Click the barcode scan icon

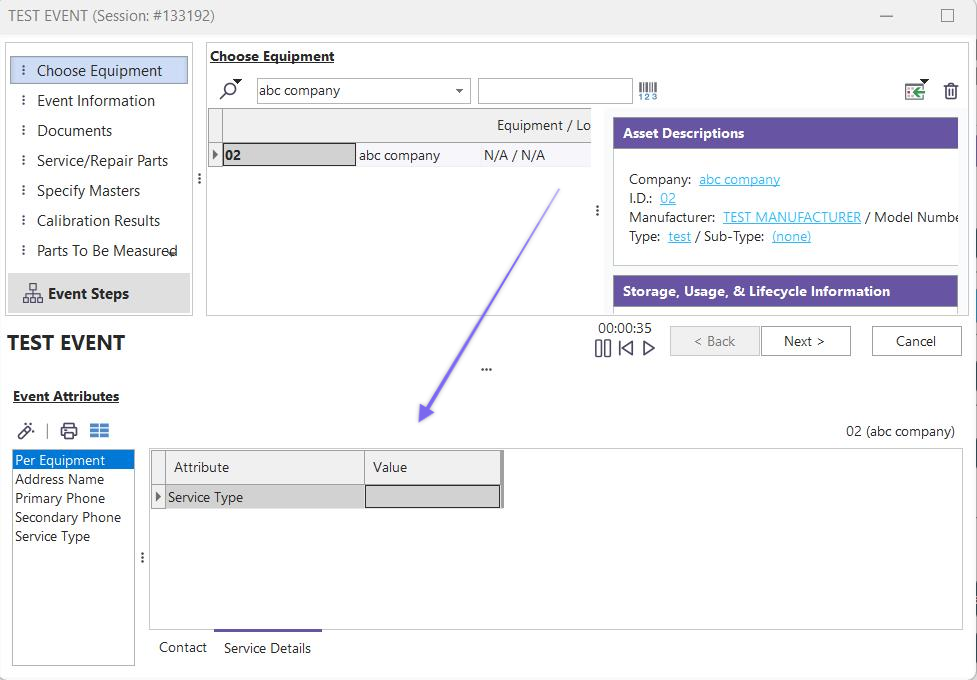pos(648,91)
